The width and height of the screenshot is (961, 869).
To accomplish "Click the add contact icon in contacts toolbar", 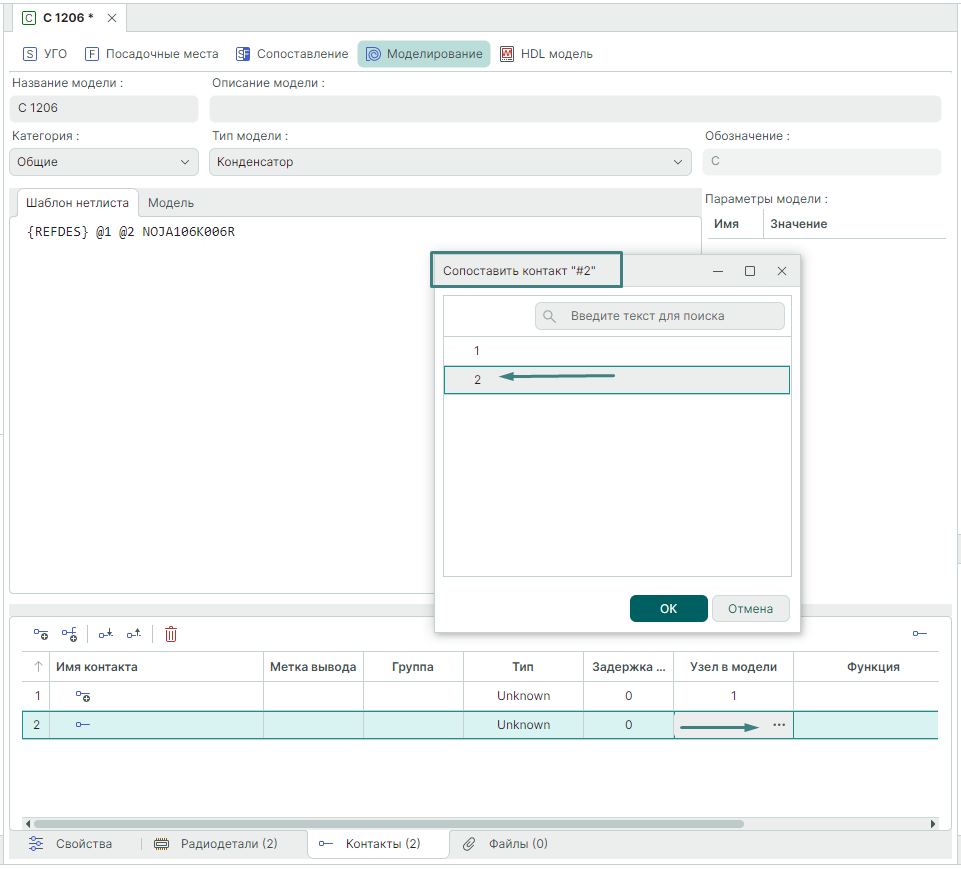I will coord(41,634).
